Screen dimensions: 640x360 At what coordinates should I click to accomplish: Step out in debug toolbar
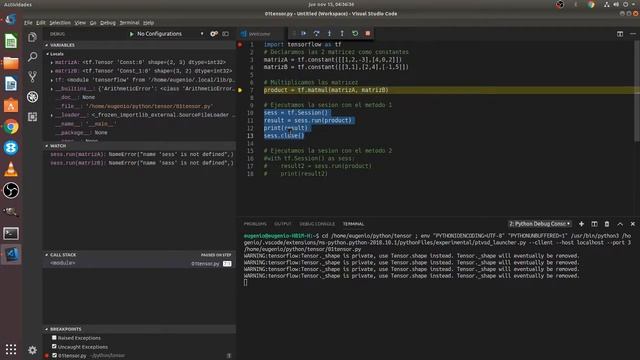coord(342,33)
